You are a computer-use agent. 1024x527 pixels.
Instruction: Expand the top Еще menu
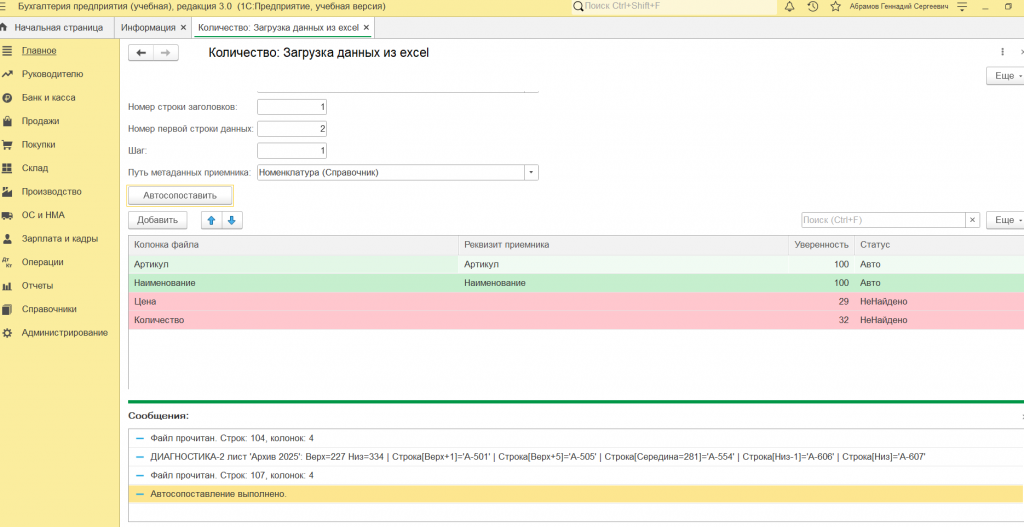click(x=1006, y=76)
